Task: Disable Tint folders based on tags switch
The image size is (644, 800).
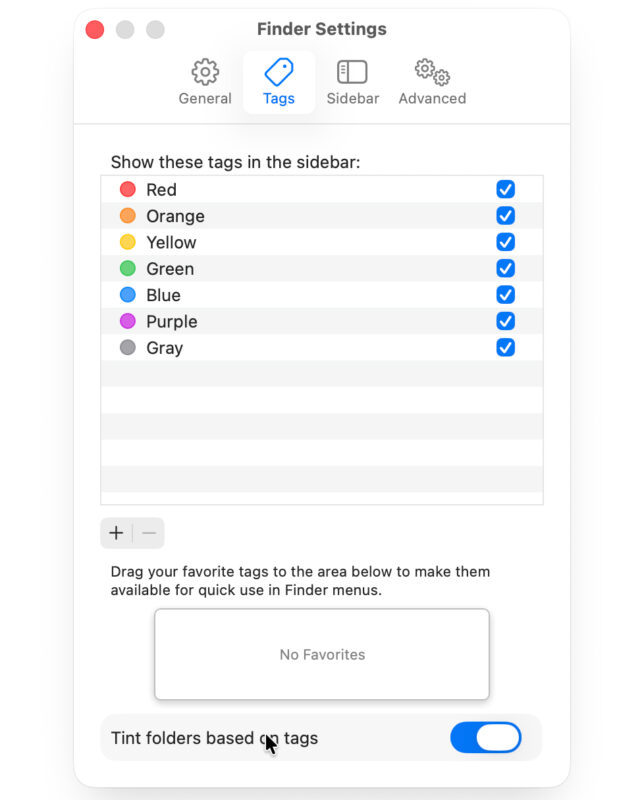Action: click(486, 738)
